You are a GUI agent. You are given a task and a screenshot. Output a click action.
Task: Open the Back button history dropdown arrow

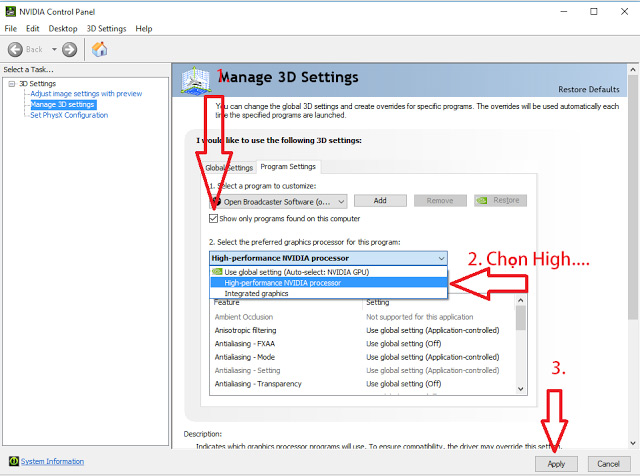52,49
